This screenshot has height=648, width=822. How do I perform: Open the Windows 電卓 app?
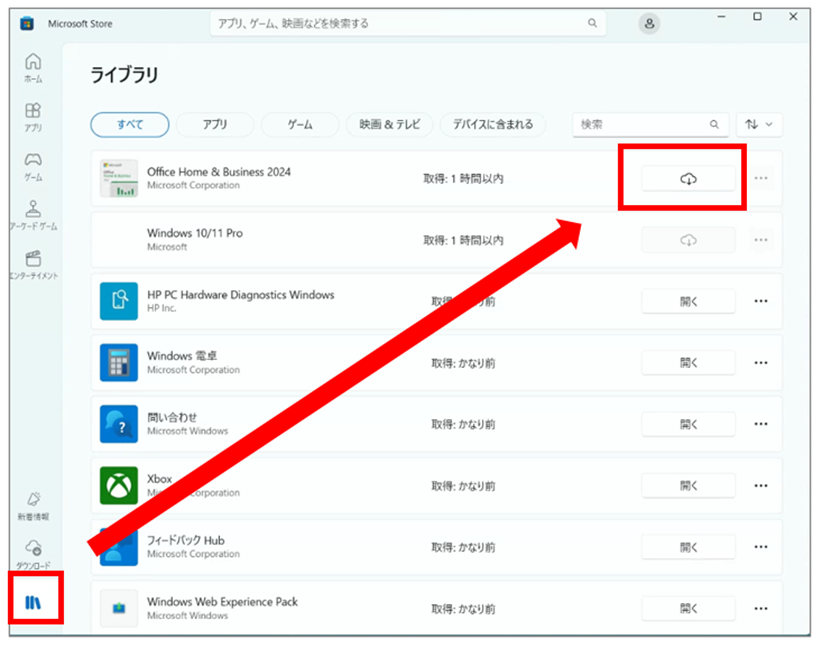[688, 362]
